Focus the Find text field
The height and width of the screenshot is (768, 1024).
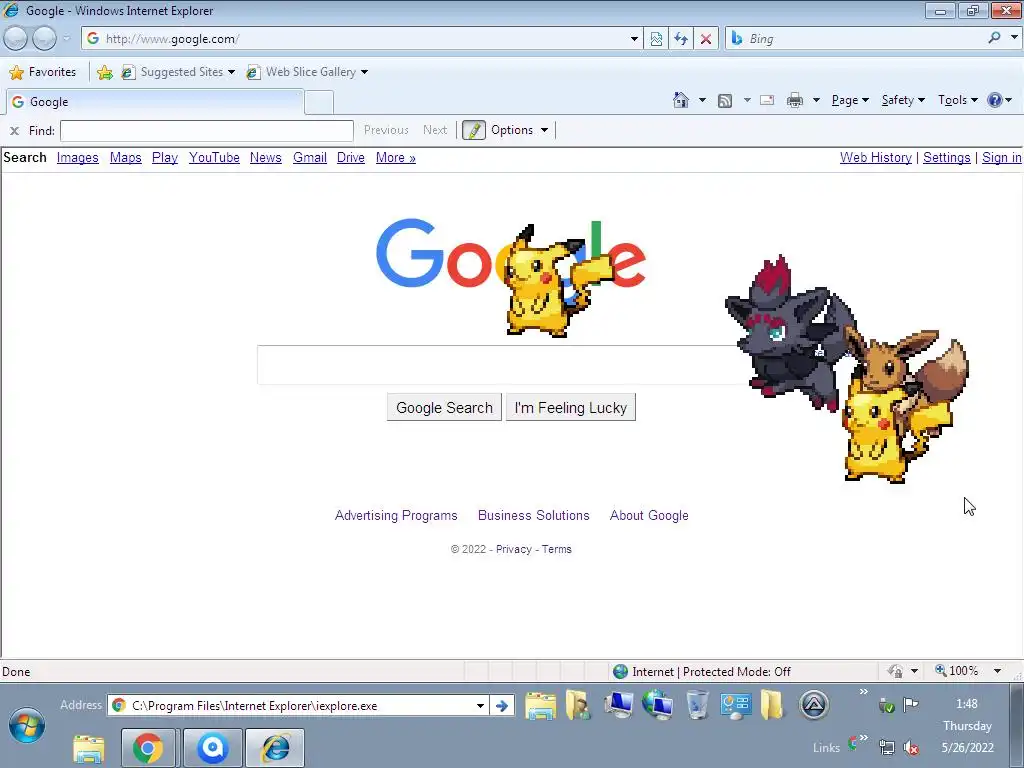click(x=206, y=131)
